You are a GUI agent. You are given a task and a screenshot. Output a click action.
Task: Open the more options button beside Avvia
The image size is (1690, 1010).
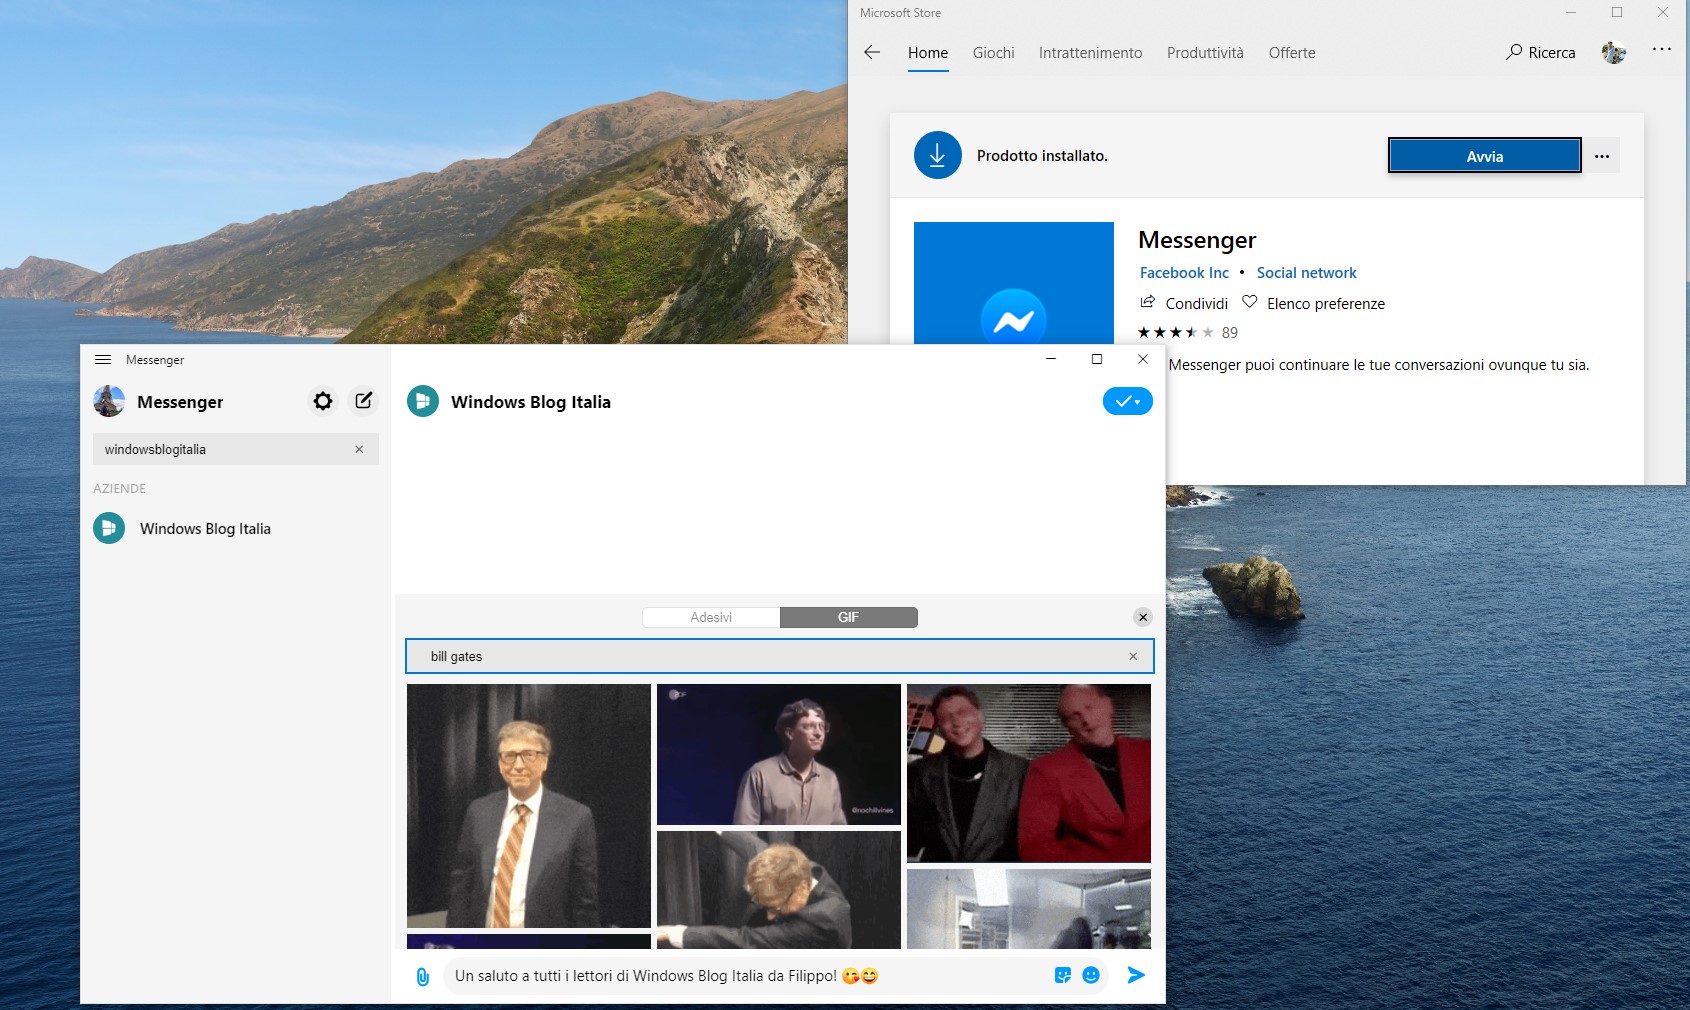click(x=1602, y=156)
